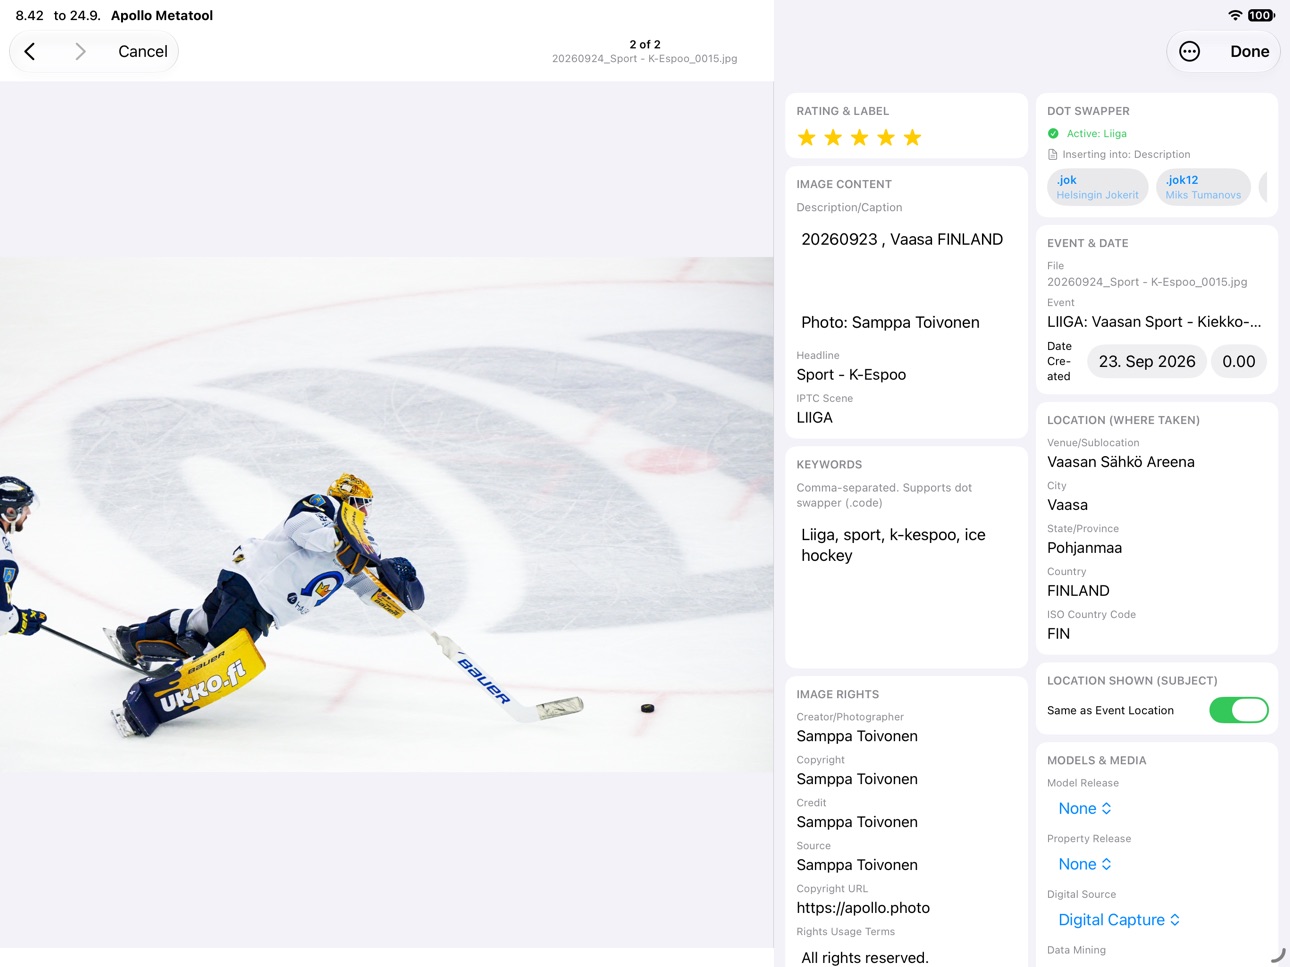Screen dimensions: 1290x967
Task: Edit the Copyright URL field
Action: tap(906, 908)
